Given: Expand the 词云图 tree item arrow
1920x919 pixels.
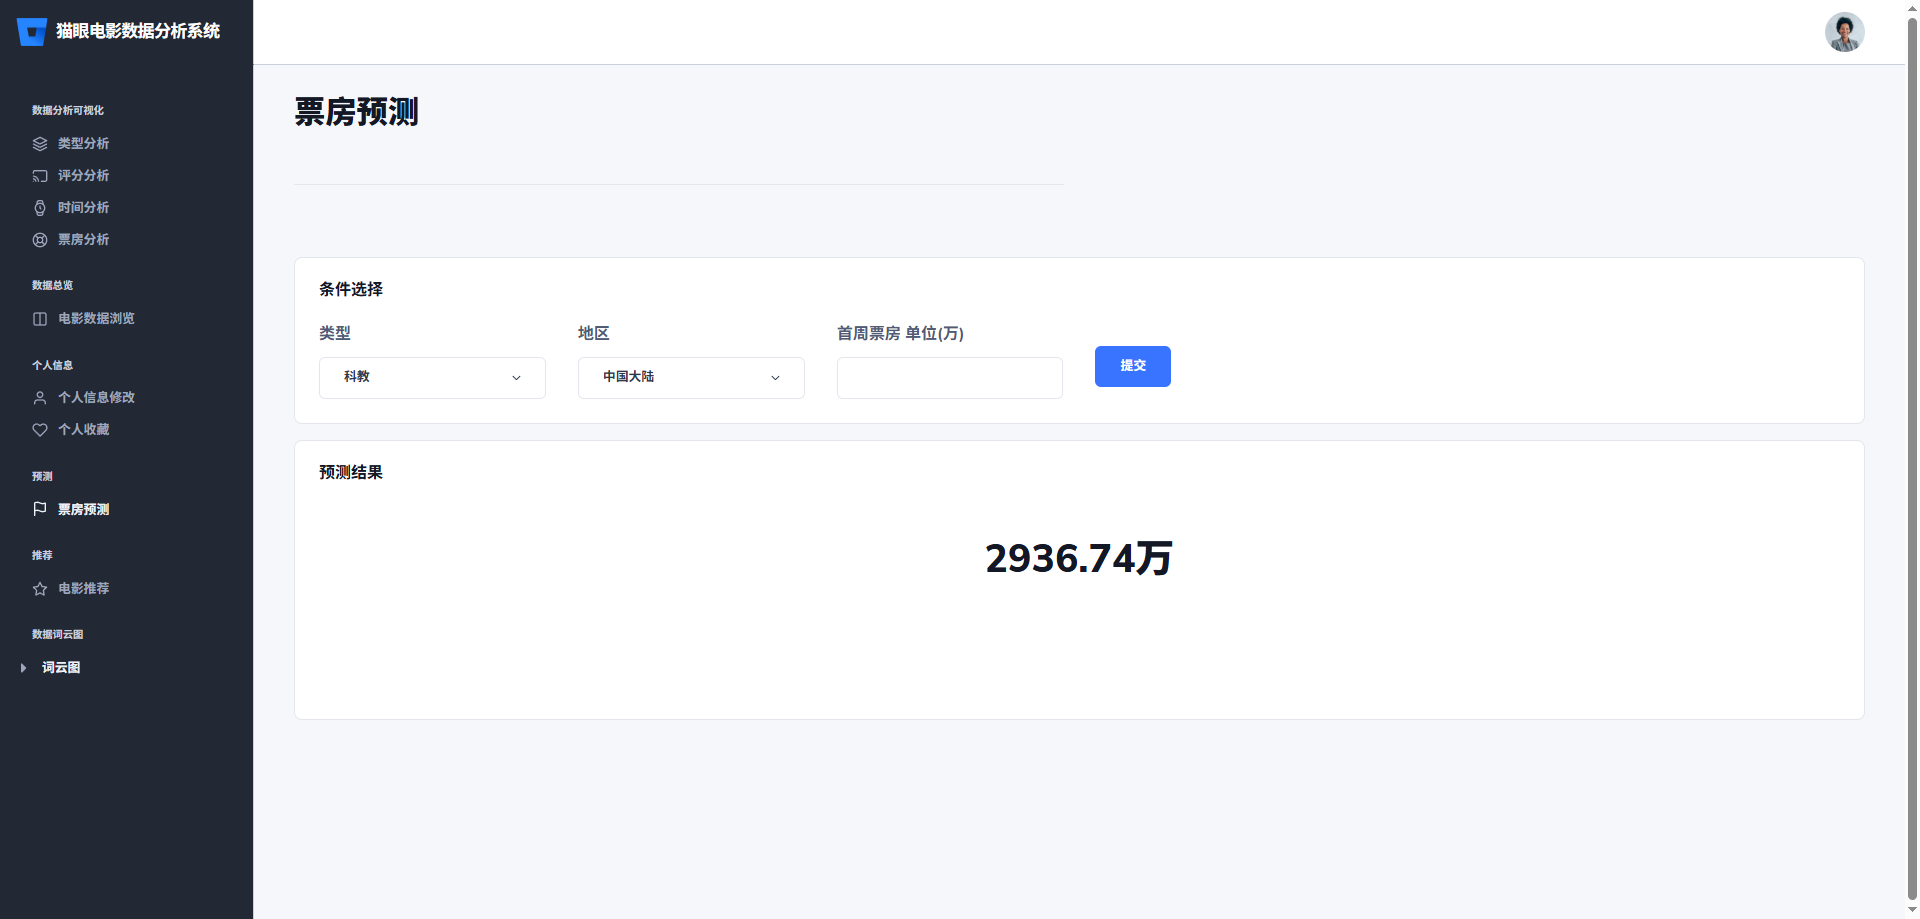Looking at the screenshot, I should (x=23, y=668).
